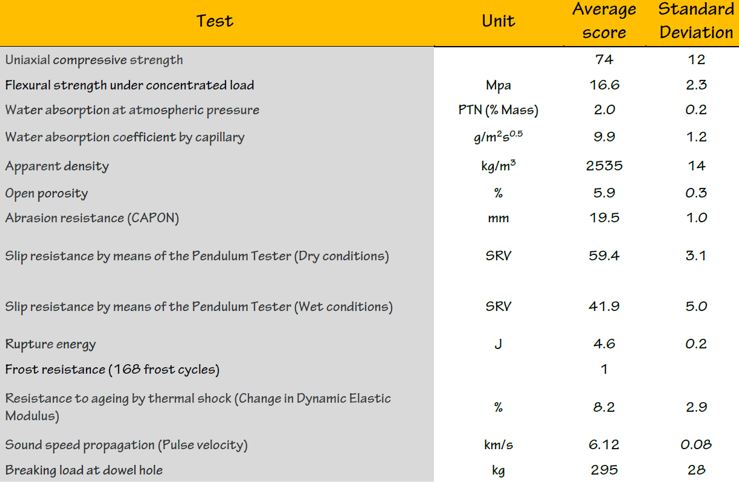Image resolution: width=739 pixels, height=482 pixels.
Task: Click Frost resistance (168 frost cycles)
Action: [112, 369]
